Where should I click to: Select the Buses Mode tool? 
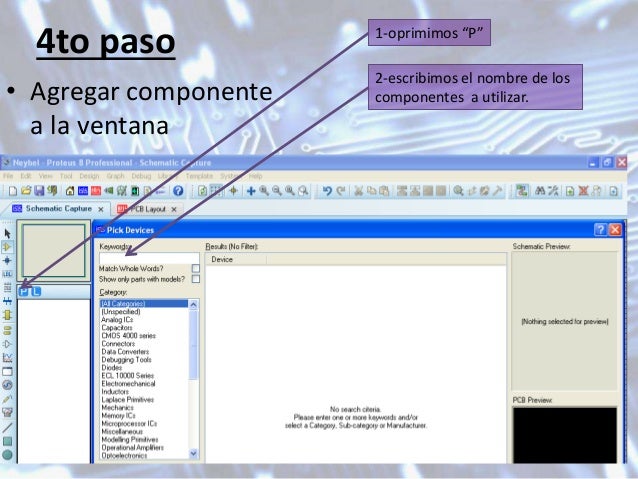pos(7,301)
